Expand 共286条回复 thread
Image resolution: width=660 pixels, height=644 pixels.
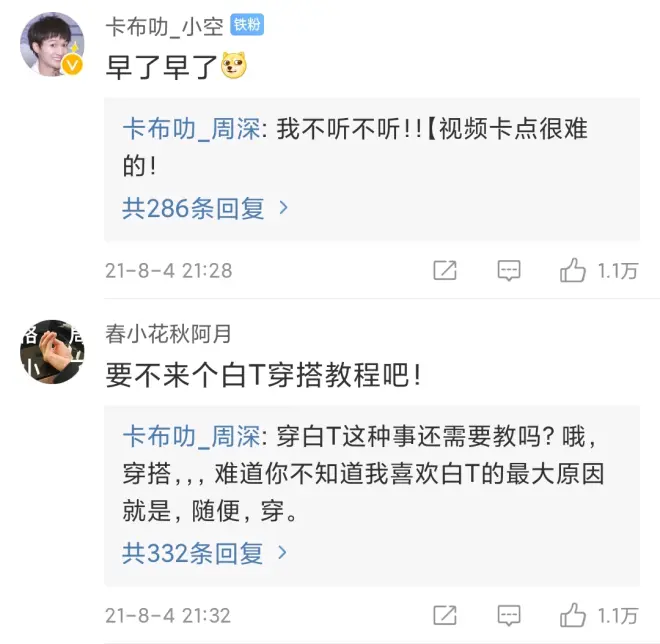coord(193,208)
